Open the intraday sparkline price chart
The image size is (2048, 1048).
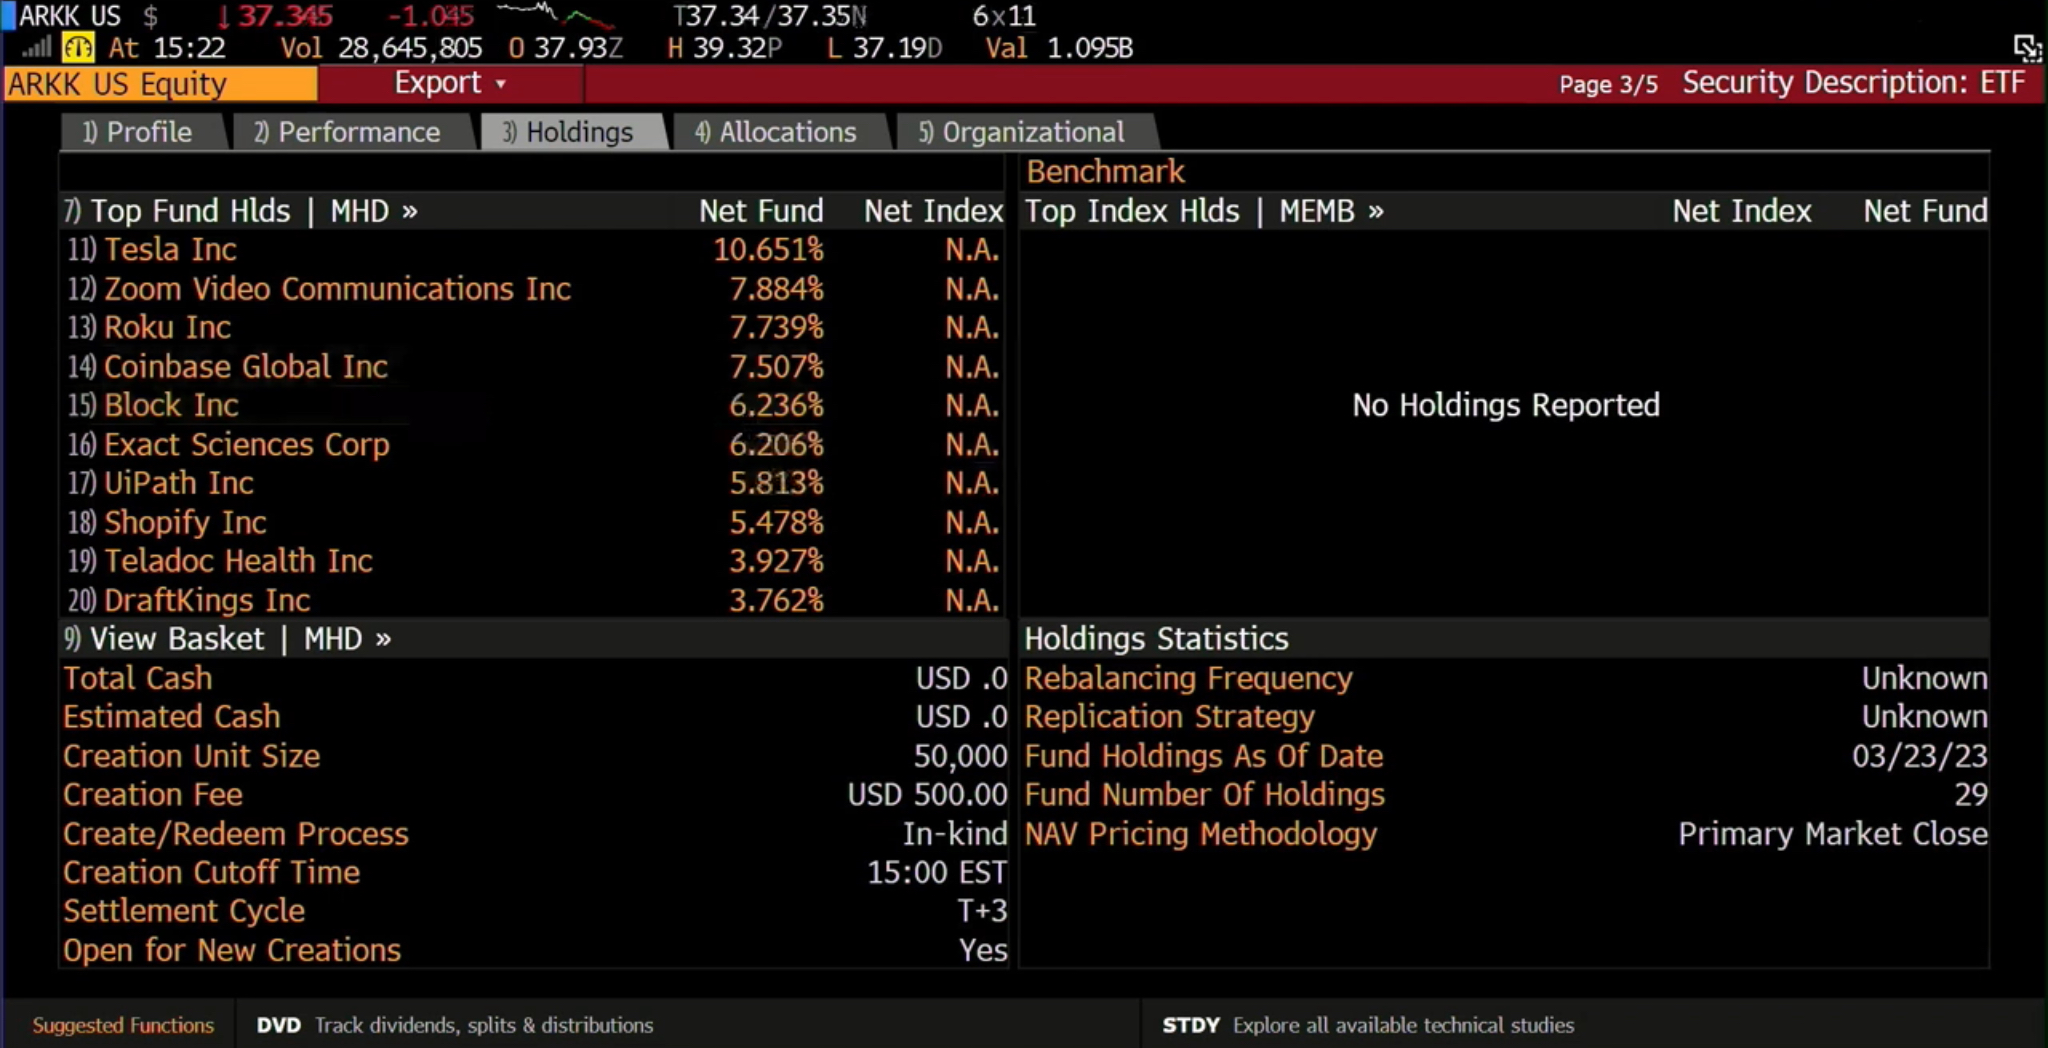555,15
